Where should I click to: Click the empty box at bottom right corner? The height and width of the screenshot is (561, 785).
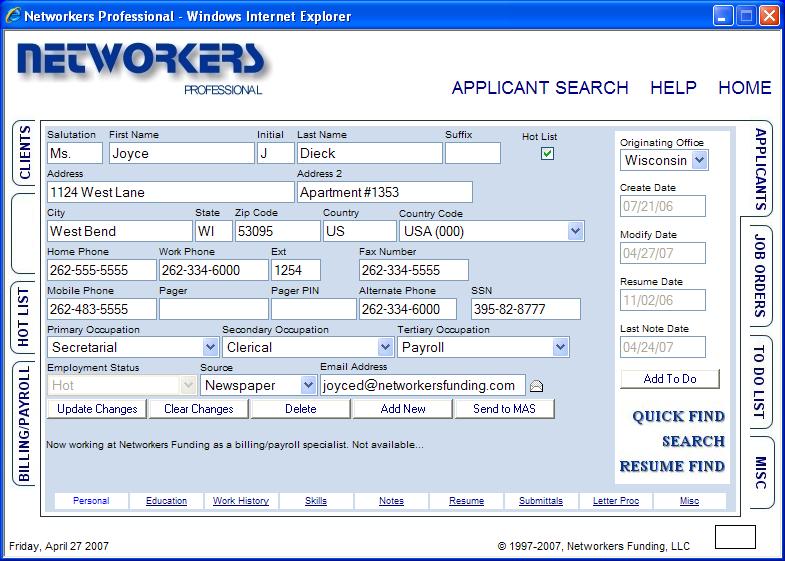(x=735, y=537)
